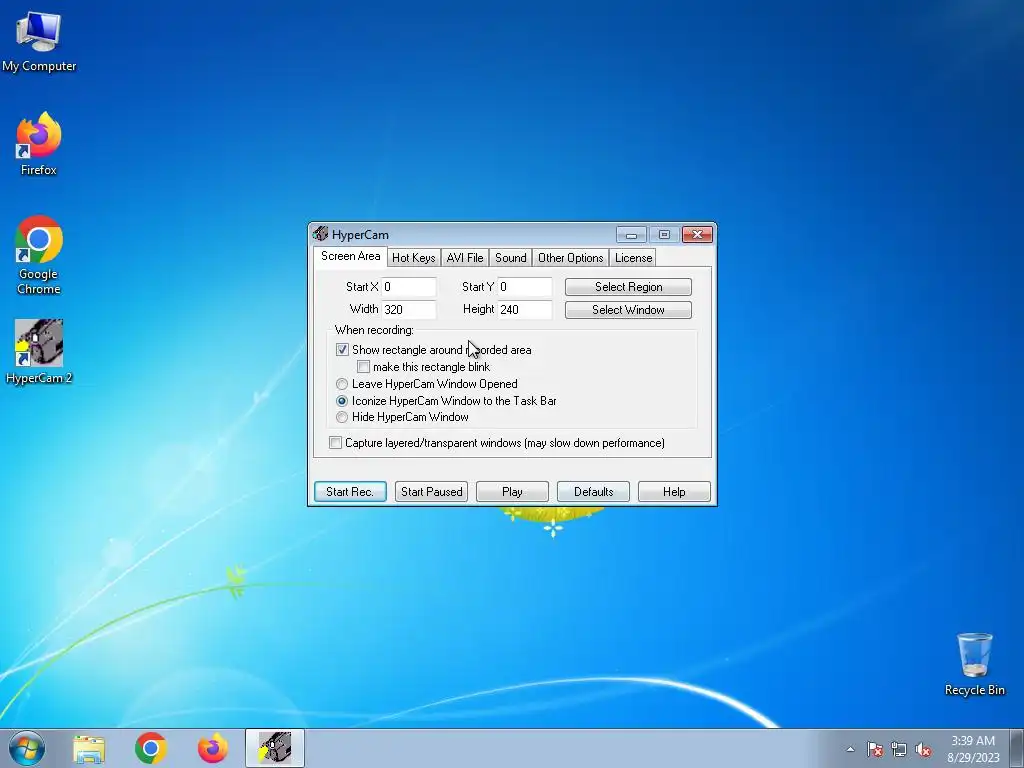Open HyperCam 2 desktop shortcut
This screenshot has width=1024, height=768.
(39, 351)
